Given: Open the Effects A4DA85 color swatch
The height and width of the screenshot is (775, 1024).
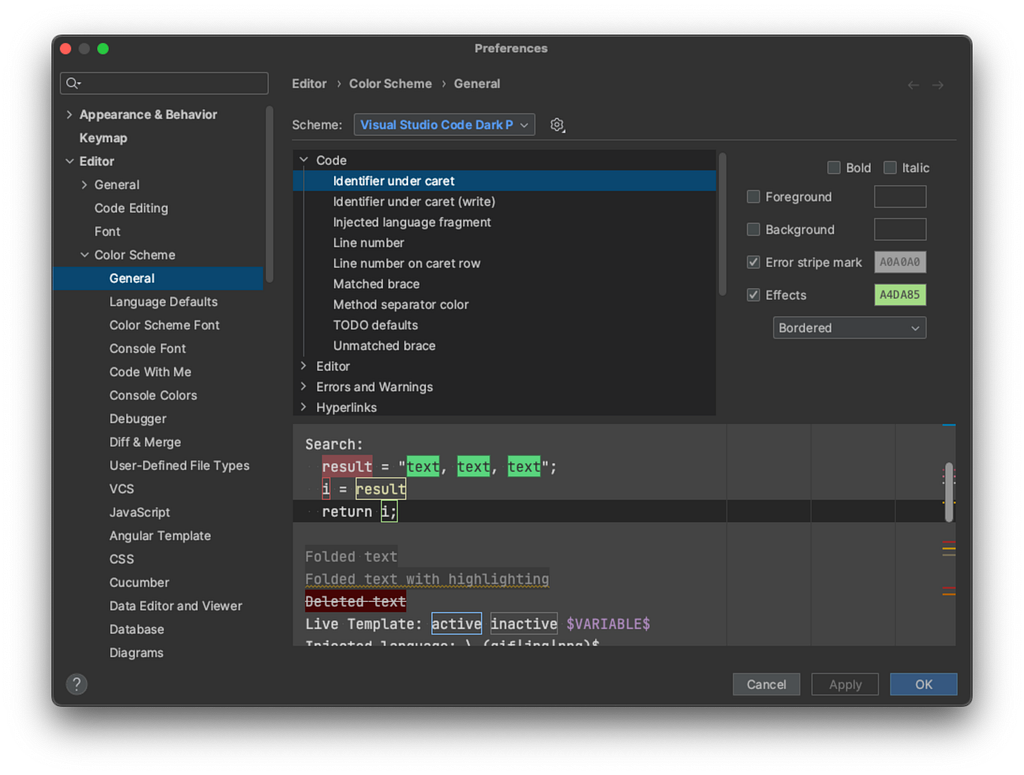Looking at the screenshot, I should [x=900, y=294].
